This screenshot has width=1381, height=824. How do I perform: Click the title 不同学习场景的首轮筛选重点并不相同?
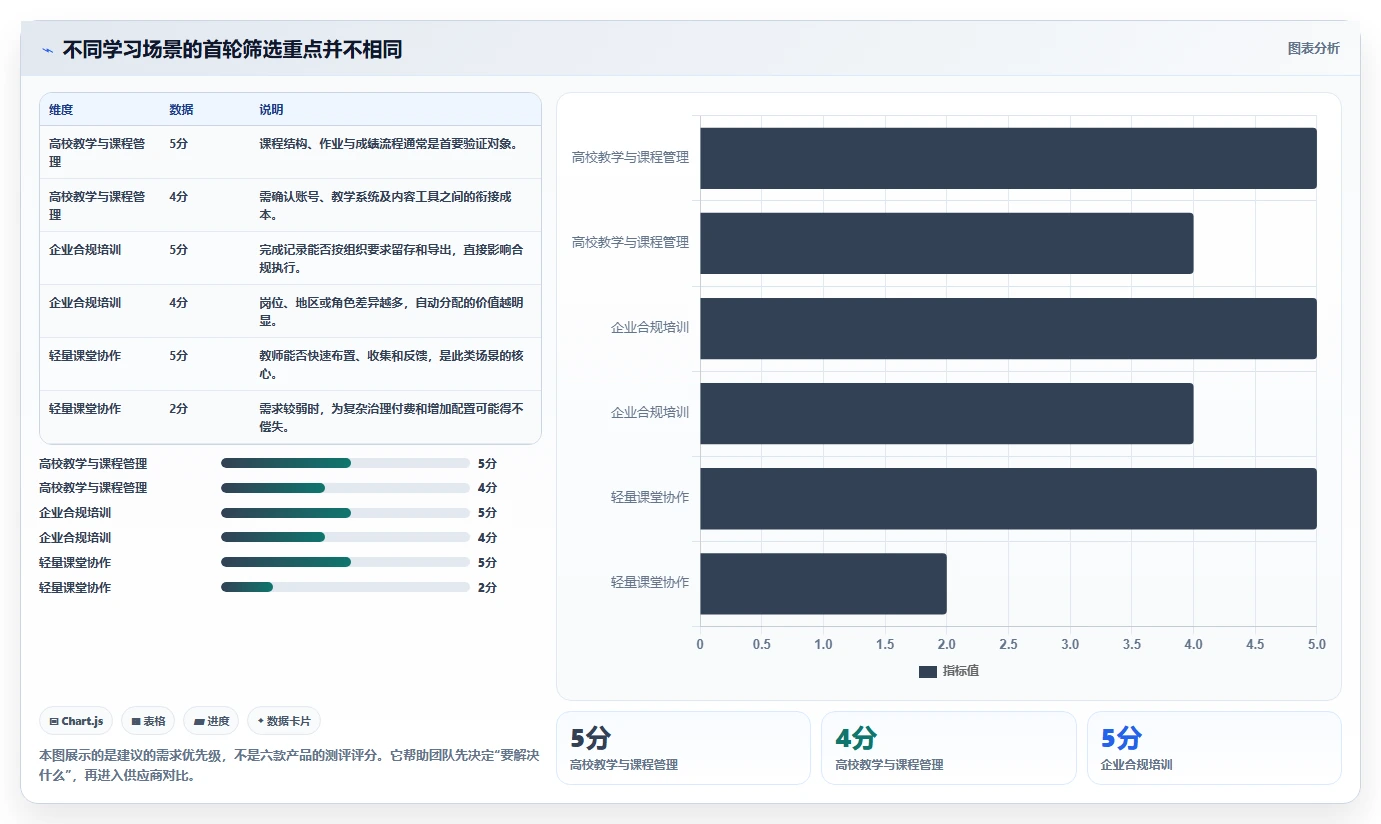click(x=232, y=50)
